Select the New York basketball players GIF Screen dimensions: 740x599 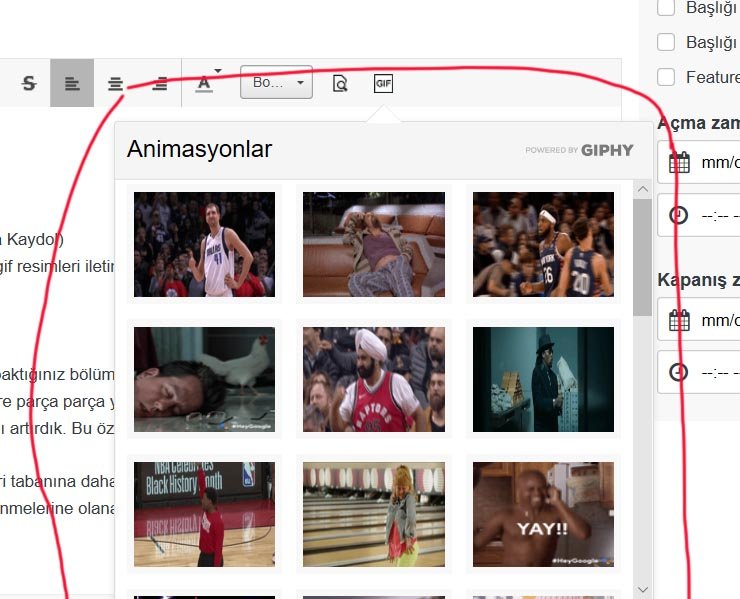(543, 245)
